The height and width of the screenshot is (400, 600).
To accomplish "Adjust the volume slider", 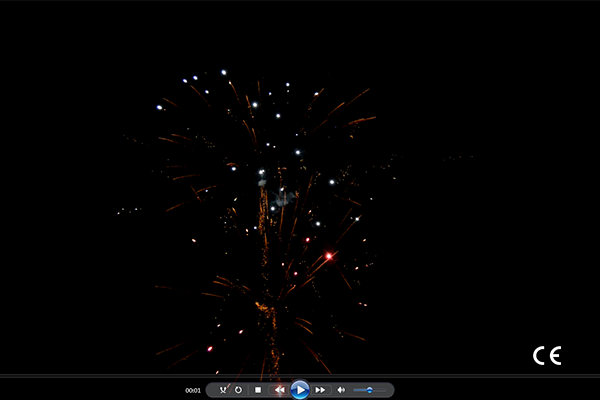I will tap(370, 390).
